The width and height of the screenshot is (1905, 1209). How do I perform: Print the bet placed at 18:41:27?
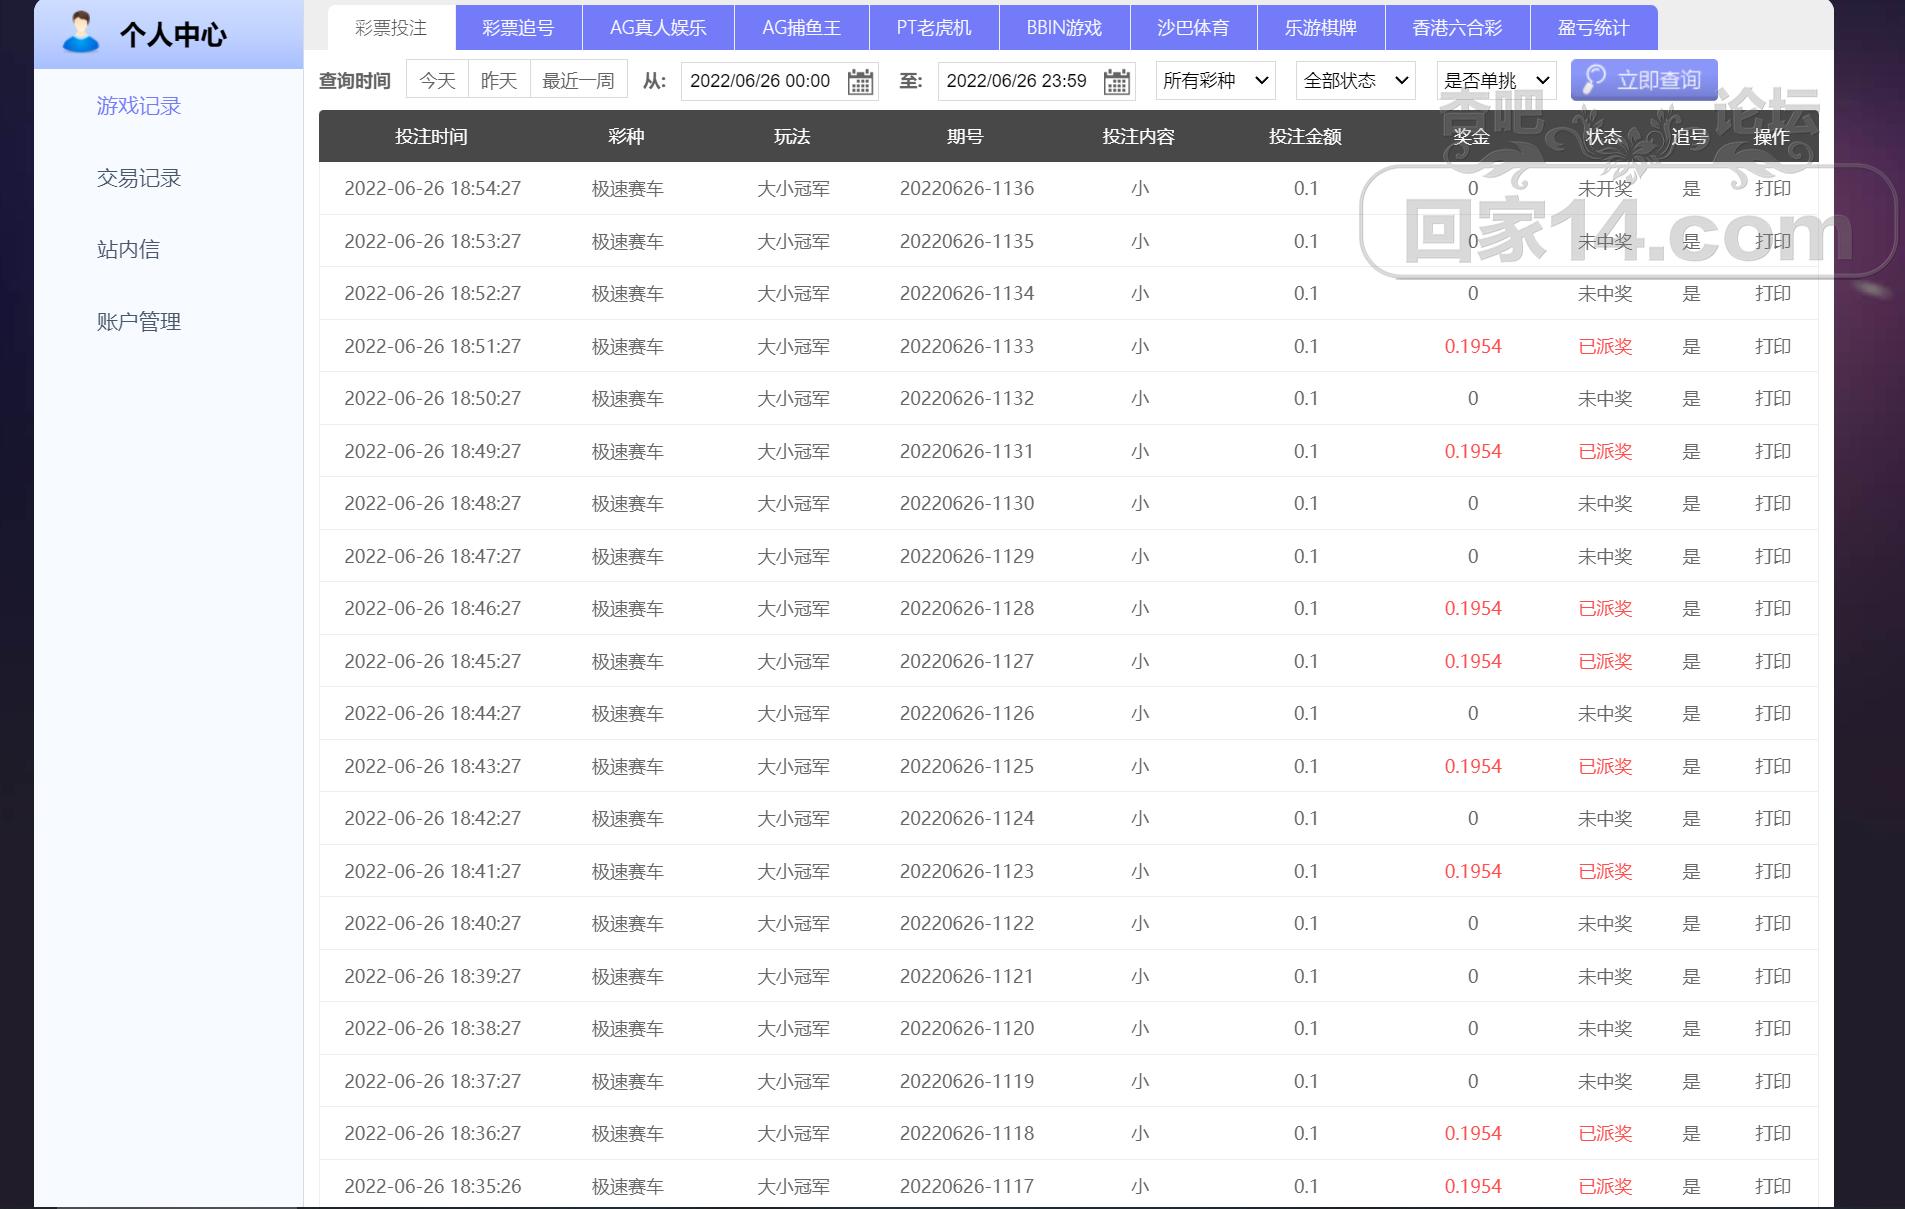1772,871
